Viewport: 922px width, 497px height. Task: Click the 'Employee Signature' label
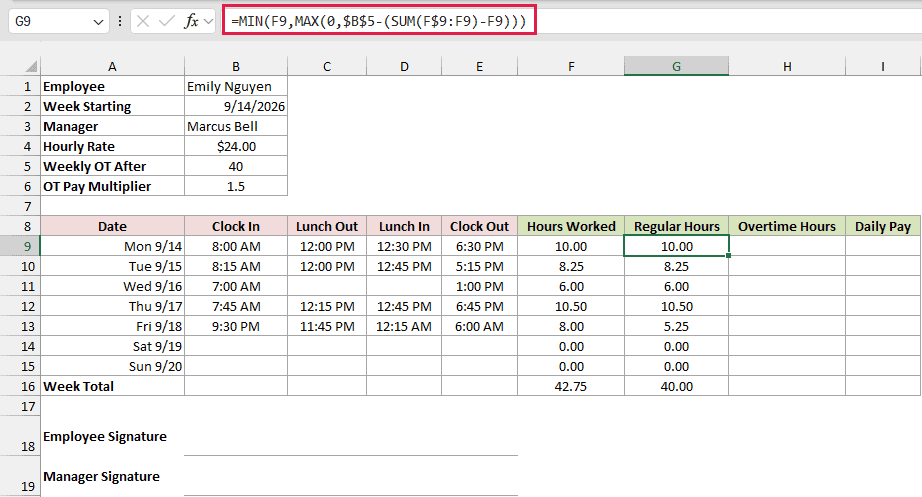point(105,436)
